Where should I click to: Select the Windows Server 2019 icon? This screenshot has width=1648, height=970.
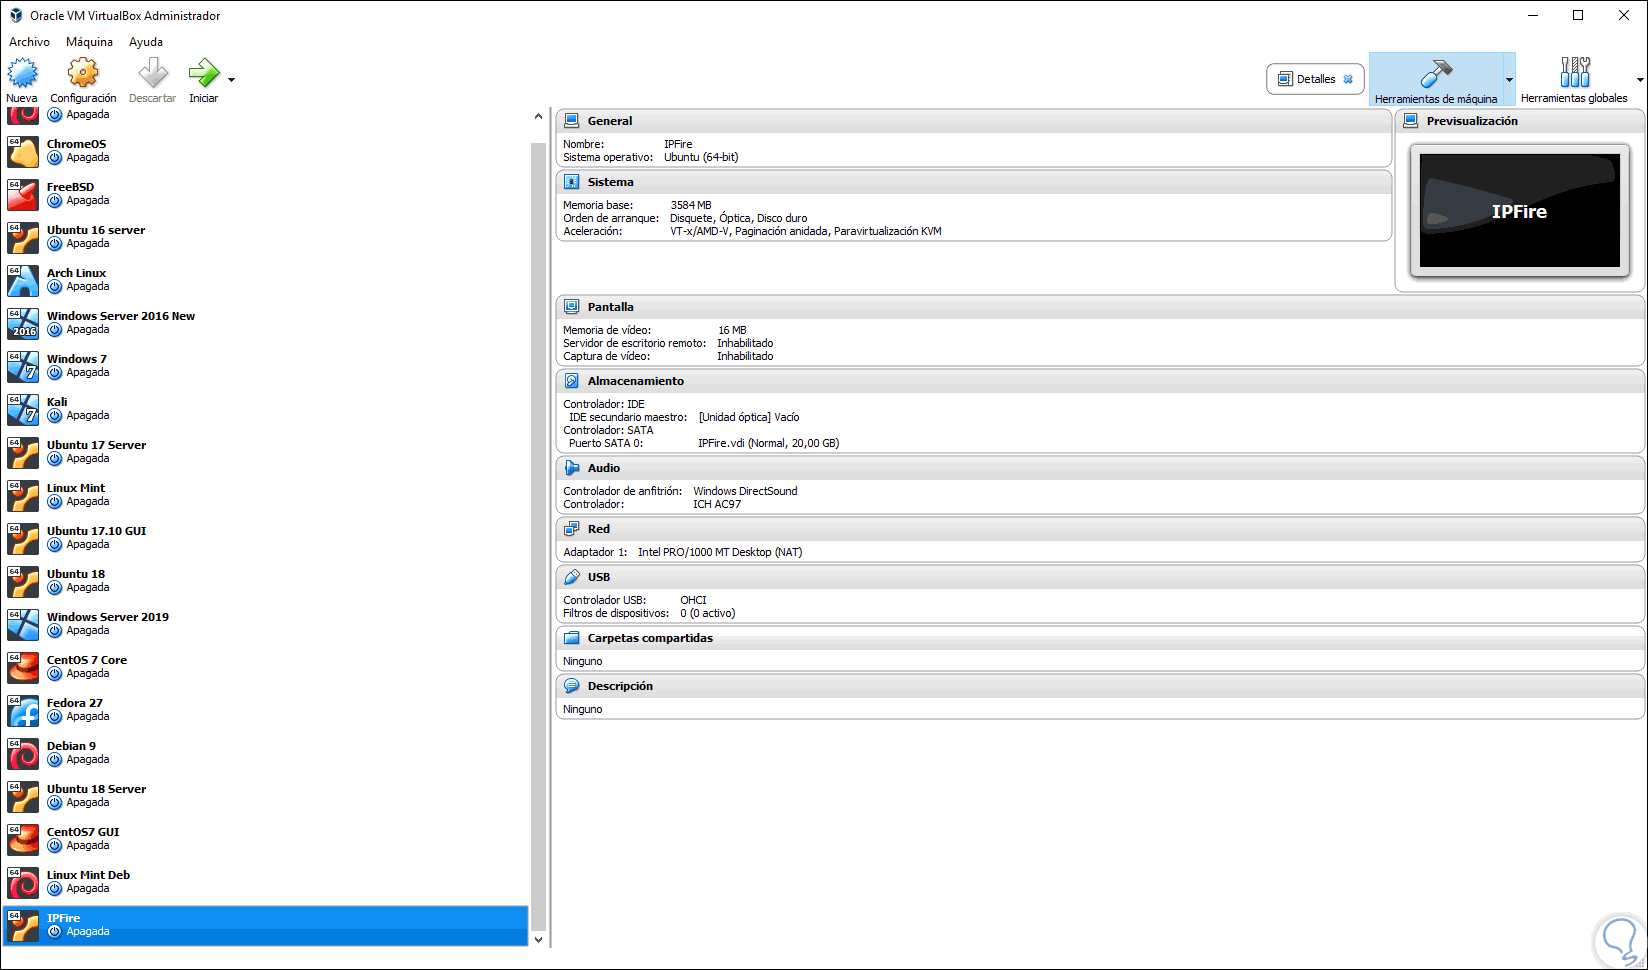click(23, 625)
